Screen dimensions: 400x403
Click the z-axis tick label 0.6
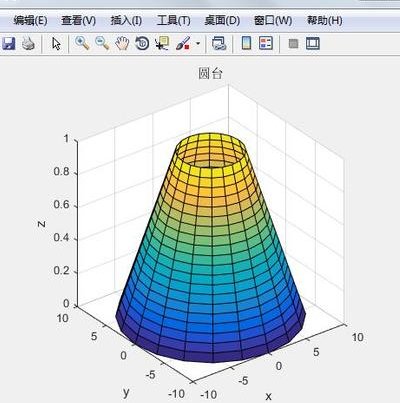click(61, 204)
